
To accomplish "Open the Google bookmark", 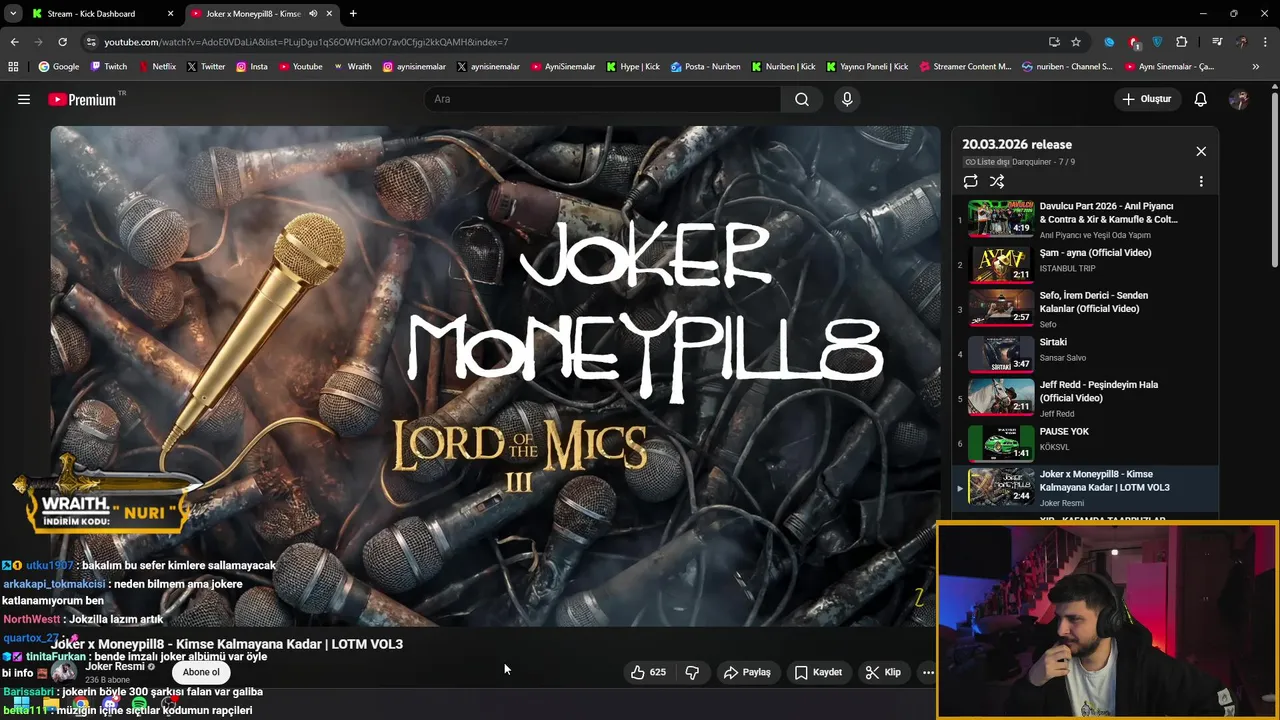I will coord(59,67).
